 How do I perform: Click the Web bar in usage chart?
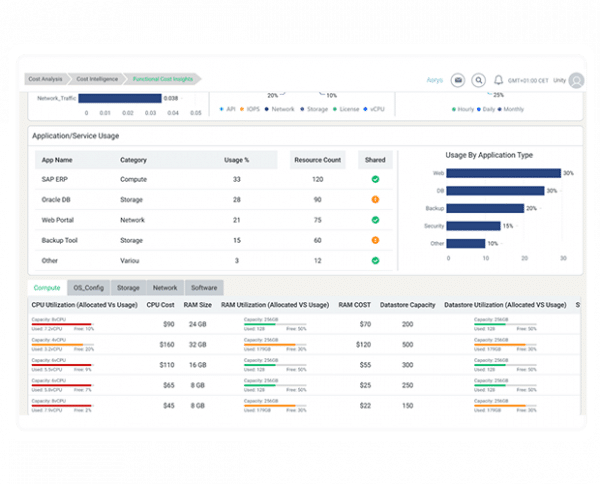(503, 173)
